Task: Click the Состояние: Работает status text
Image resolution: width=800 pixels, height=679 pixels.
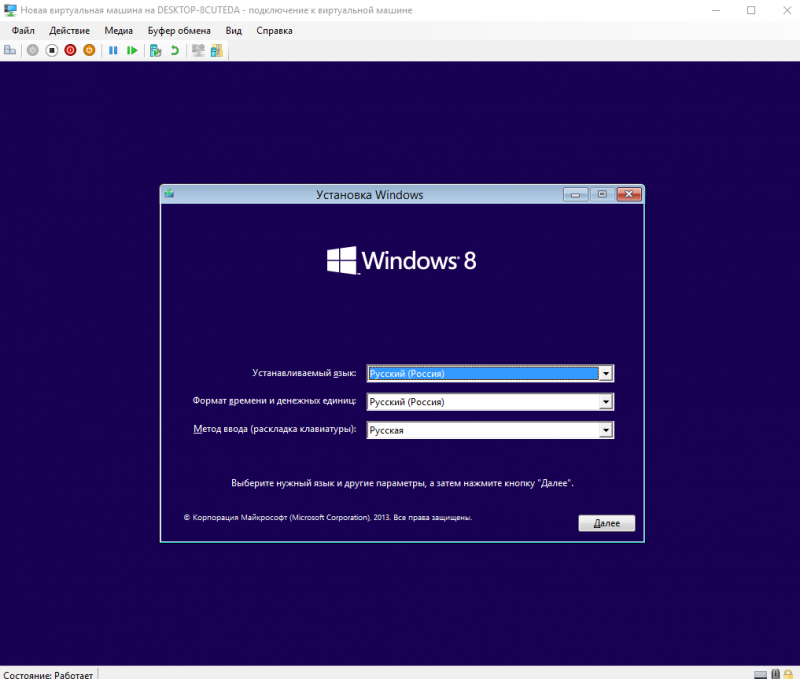Action: [x=48, y=674]
